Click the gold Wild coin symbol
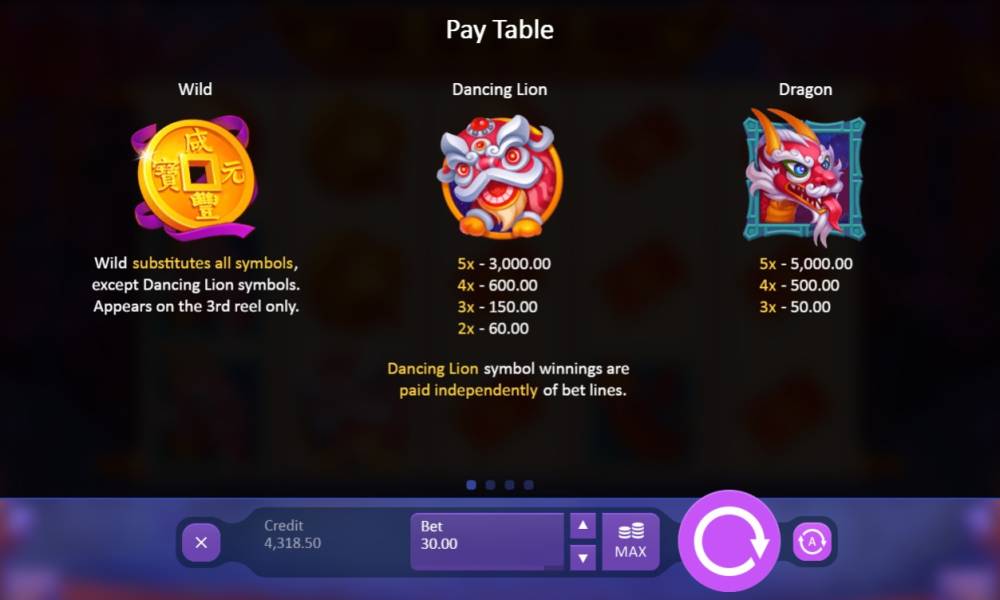1000x600 pixels. point(195,177)
